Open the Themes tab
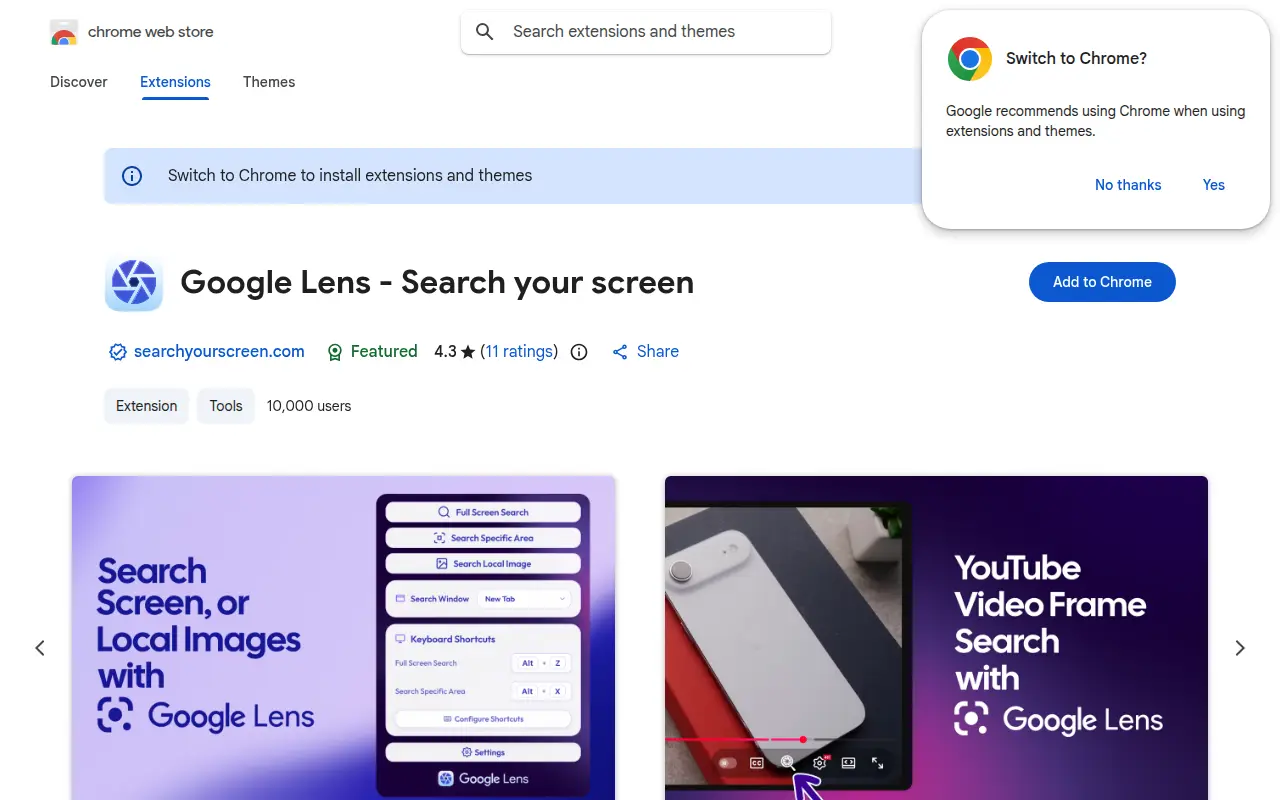 coord(269,82)
